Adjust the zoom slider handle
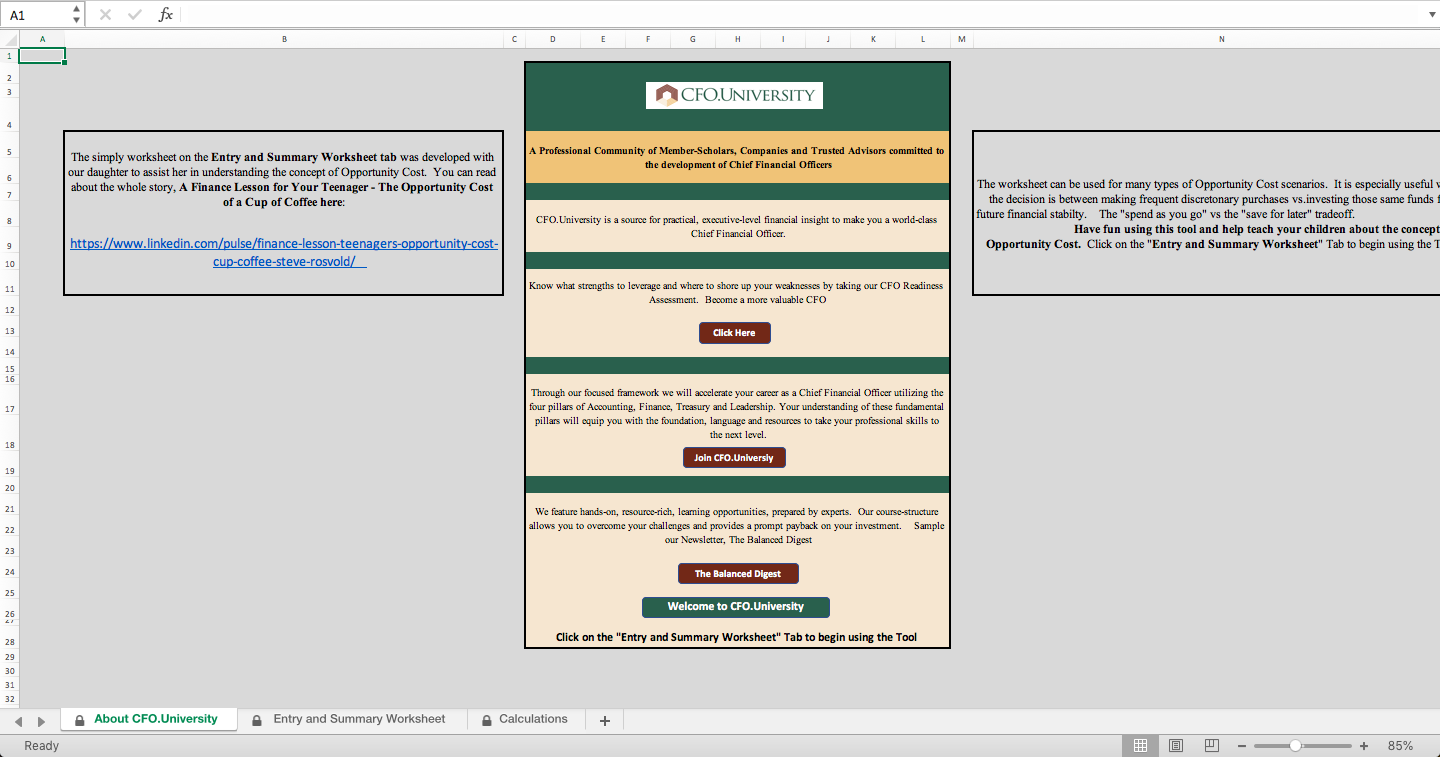Screen dimensions: 1440x757 [1295, 746]
